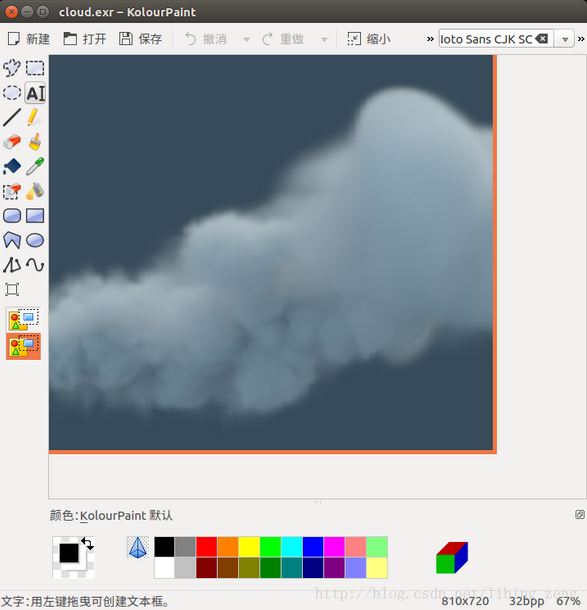The image size is (587, 610).
Task: Click the black foreground colour box
Action: click(x=69, y=553)
